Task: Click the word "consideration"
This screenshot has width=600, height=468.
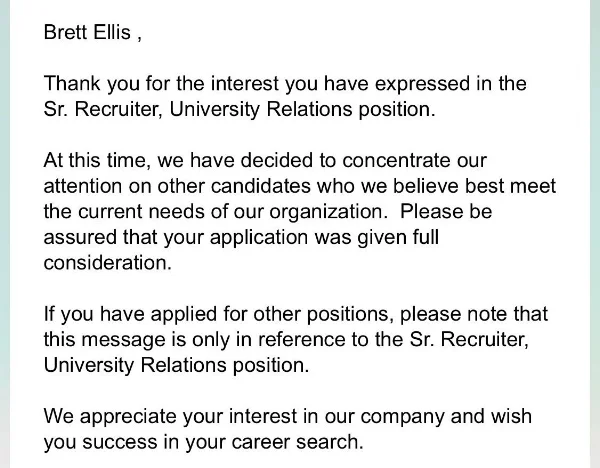Action: pyautogui.click(x=105, y=263)
